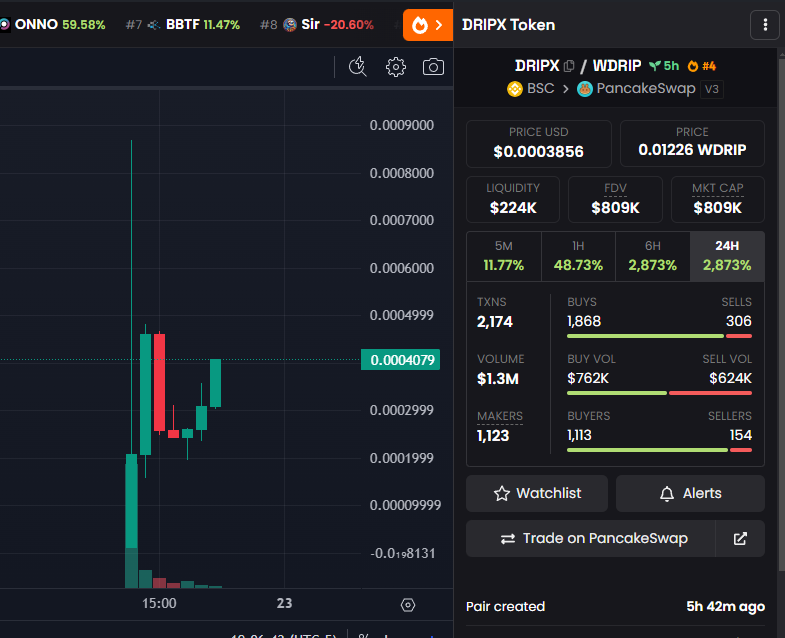Viewport: 785px width, 638px height.
Task: Click the 23 date axis label
Action: click(284, 603)
